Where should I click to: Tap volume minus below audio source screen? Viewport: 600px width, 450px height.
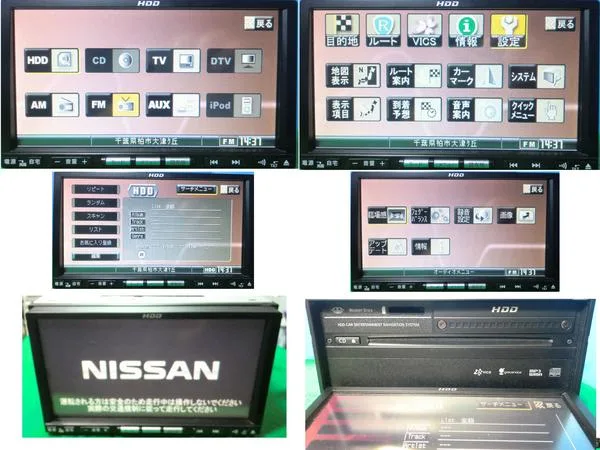coord(57,162)
